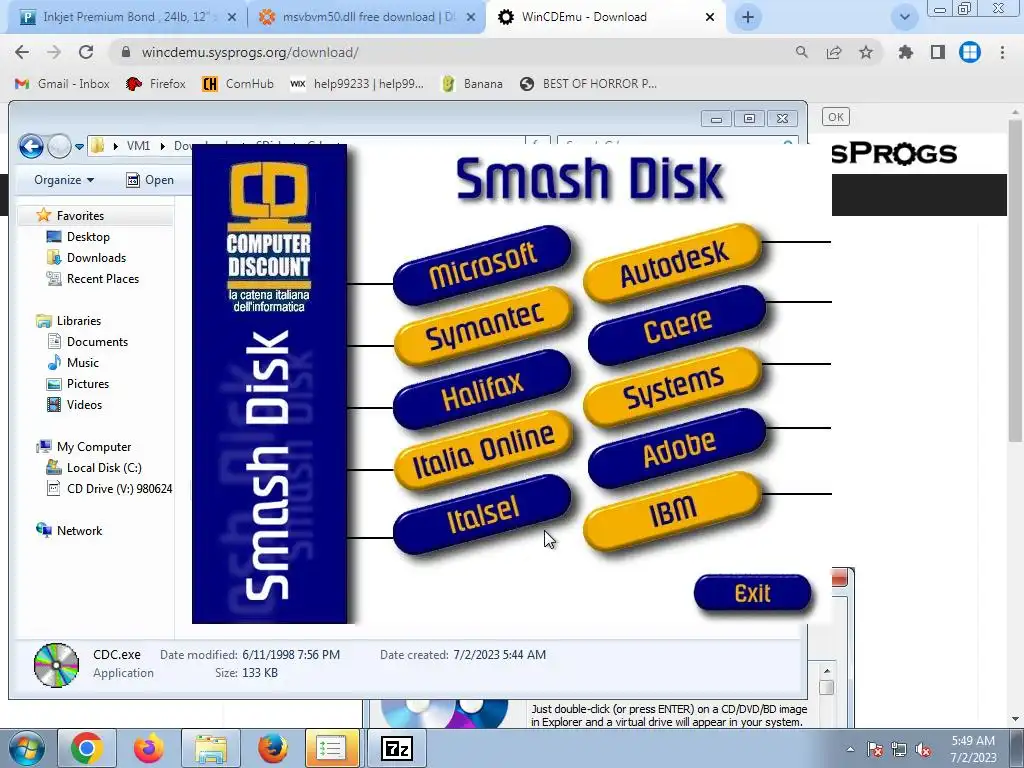Click the CDC.exe disc icon in details pane
The image size is (1024, 768).
point(56,665)
